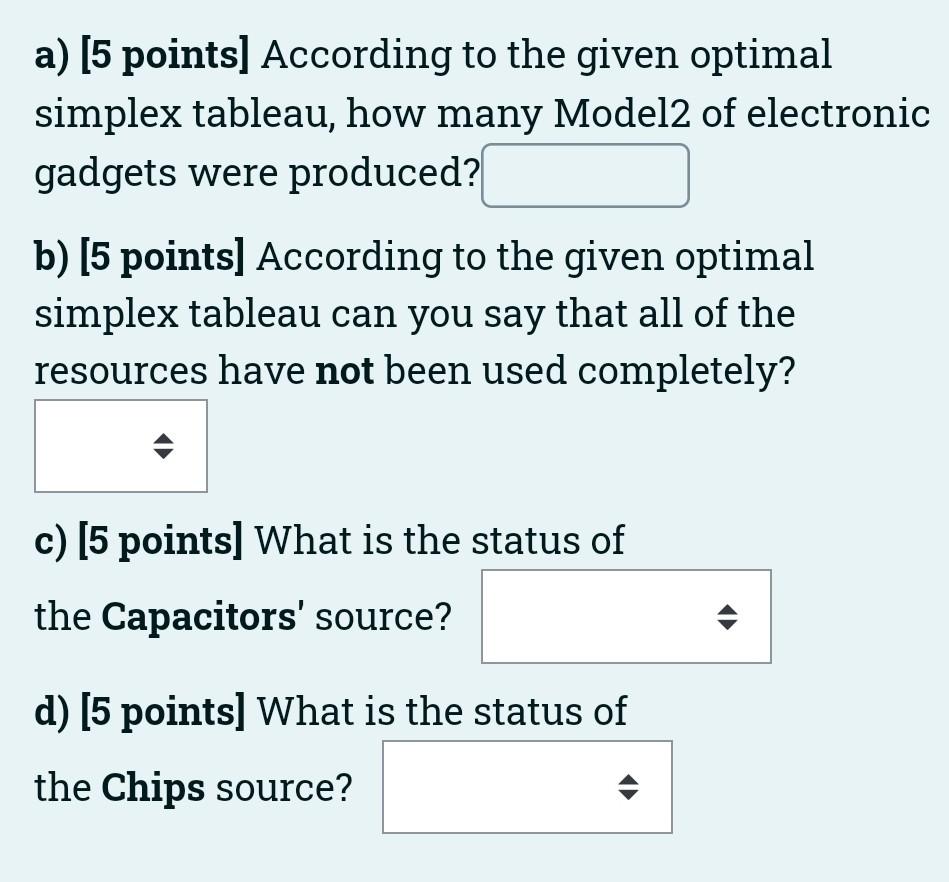Click the words "been used completely?"
Viewport: 949px width, 882px height.
click(x=590, y=371)
